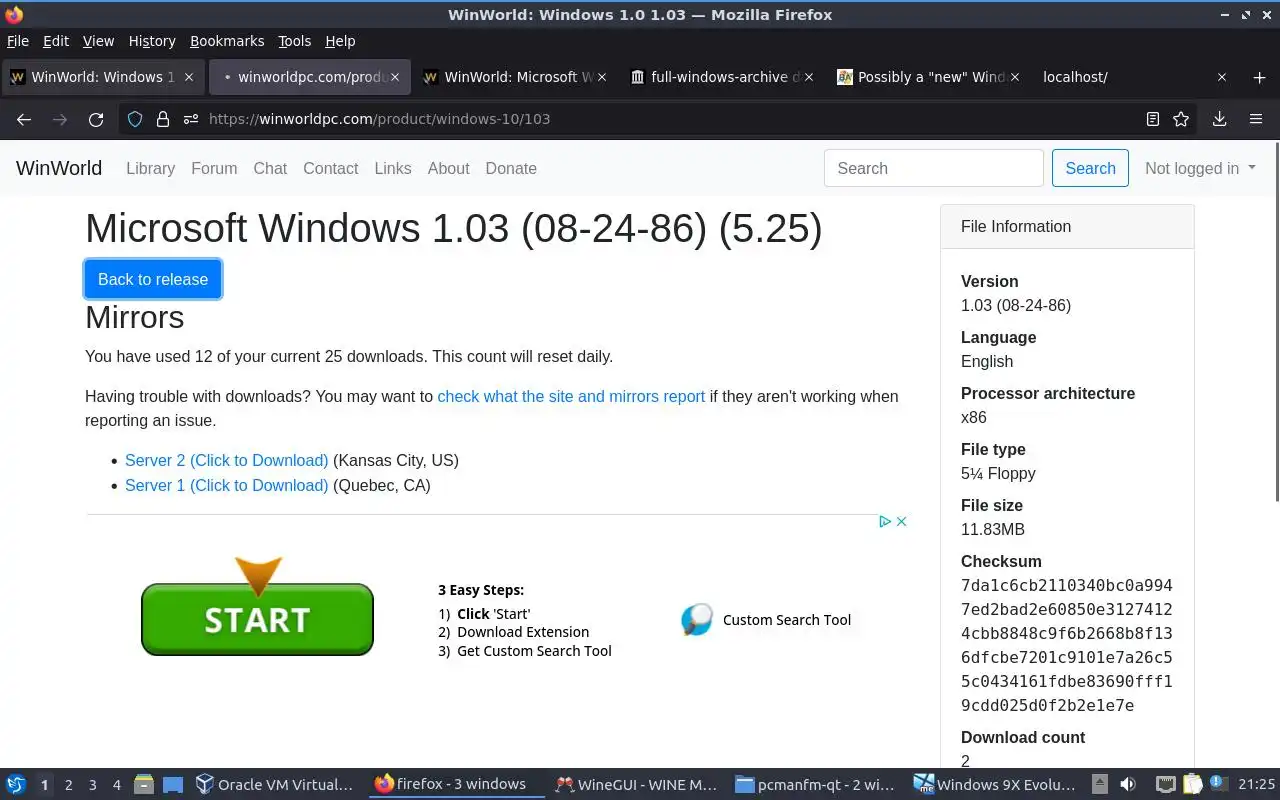Click the show desktop icon in taskbar
The image size is (1280, 800).
pyautogui.click(x=173, y=785)
